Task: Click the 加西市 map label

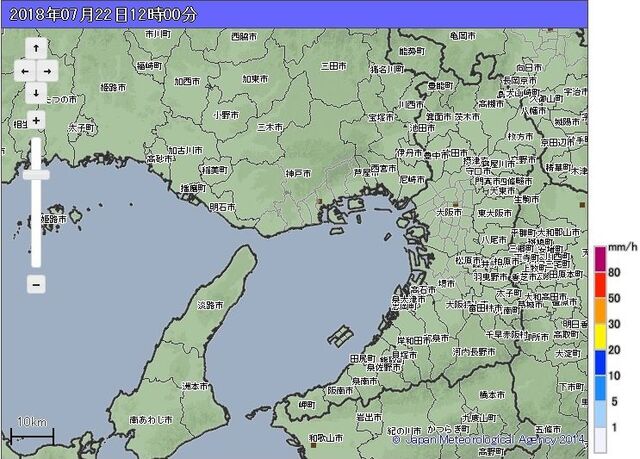Action: [187, 81]
